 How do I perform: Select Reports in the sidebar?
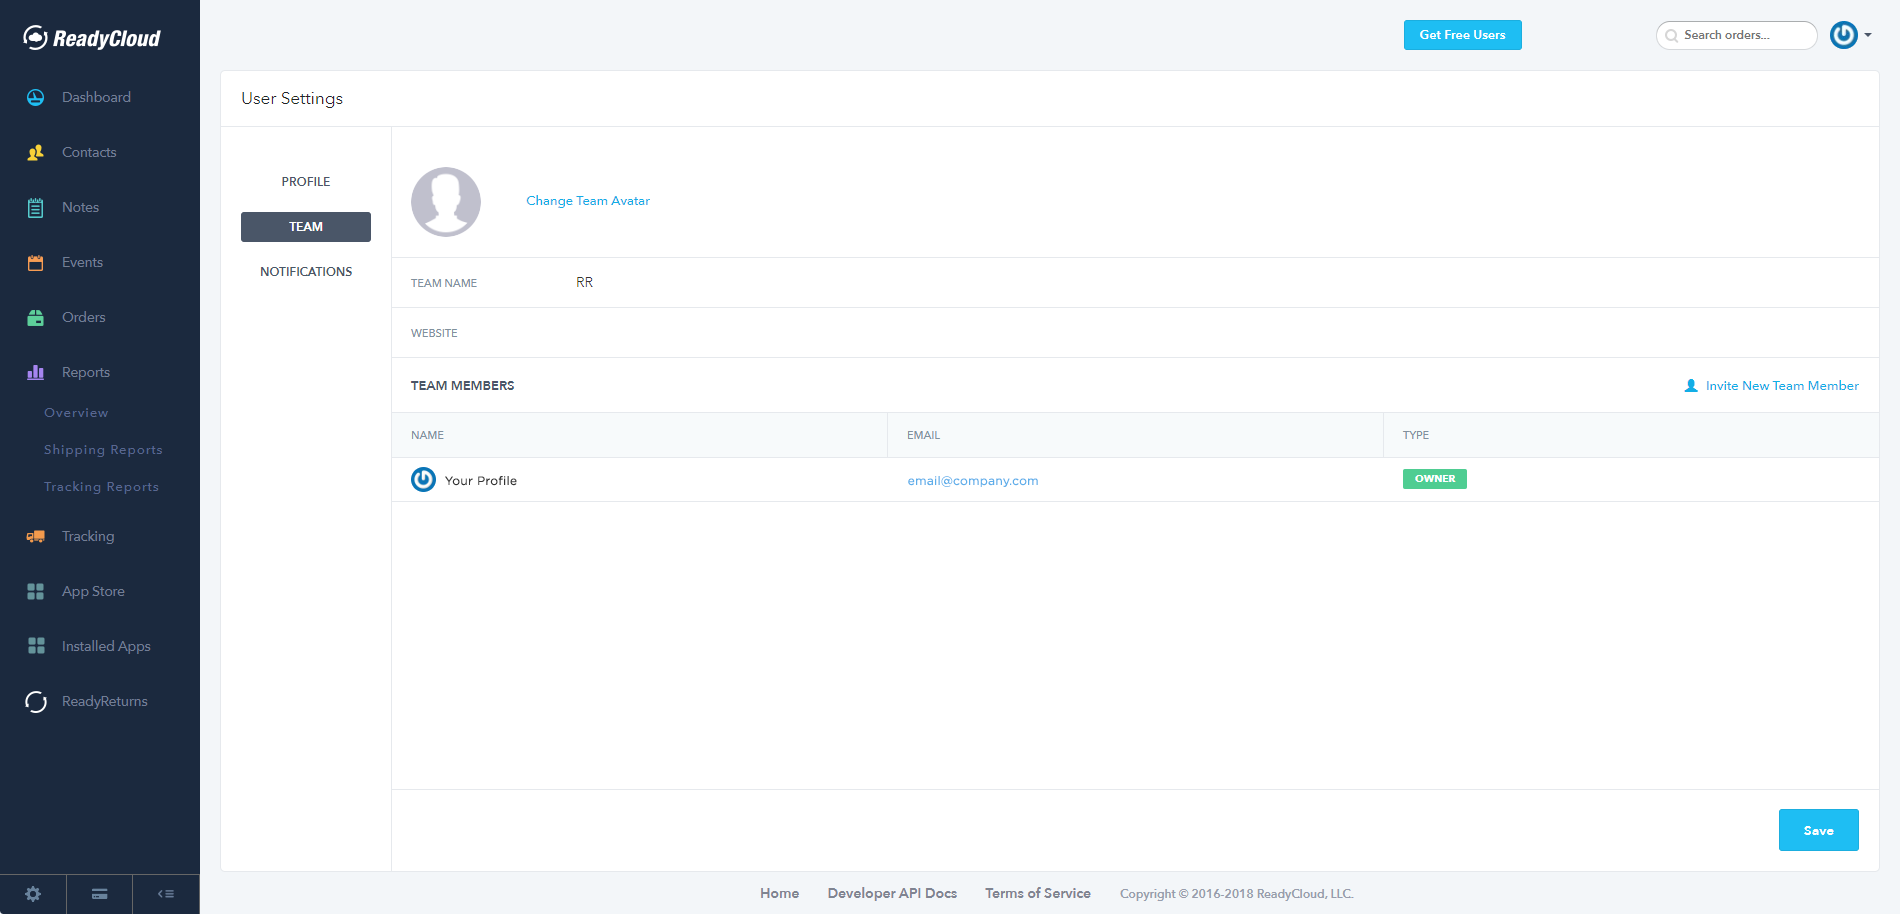(x=86, y=372)
